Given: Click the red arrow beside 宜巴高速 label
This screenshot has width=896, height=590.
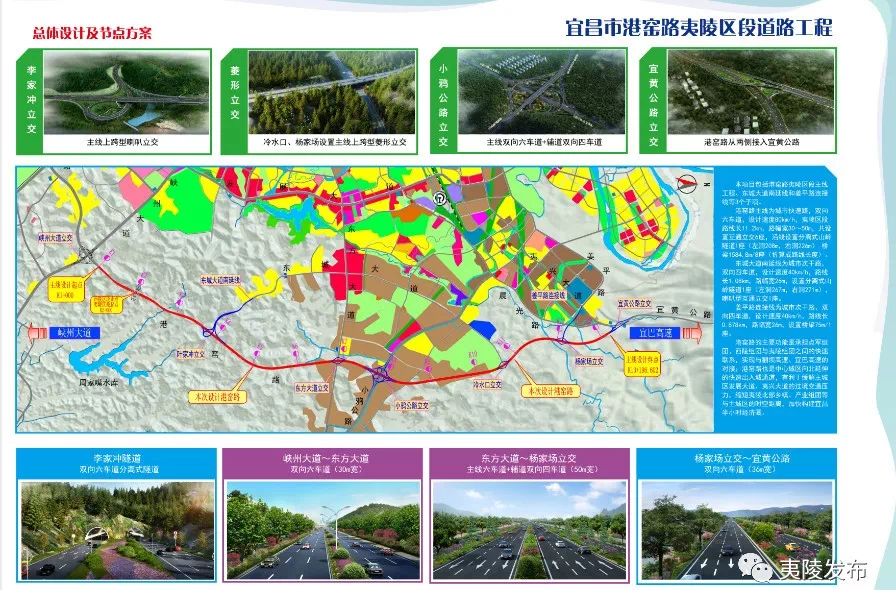Looking at the screenshot, I should pyautogui.click(x=692, y=333).
